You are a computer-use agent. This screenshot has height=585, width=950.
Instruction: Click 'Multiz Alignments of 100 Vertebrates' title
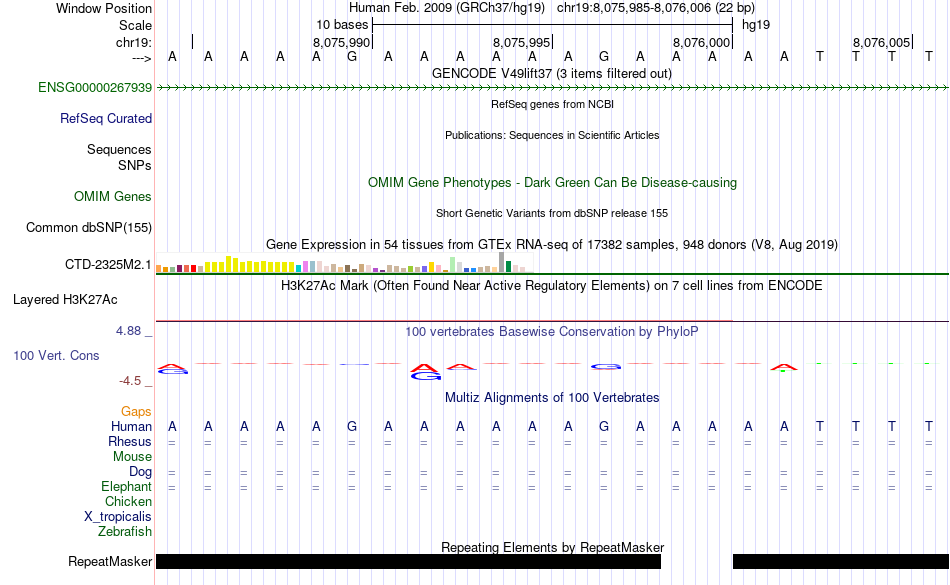click(552, 398)
